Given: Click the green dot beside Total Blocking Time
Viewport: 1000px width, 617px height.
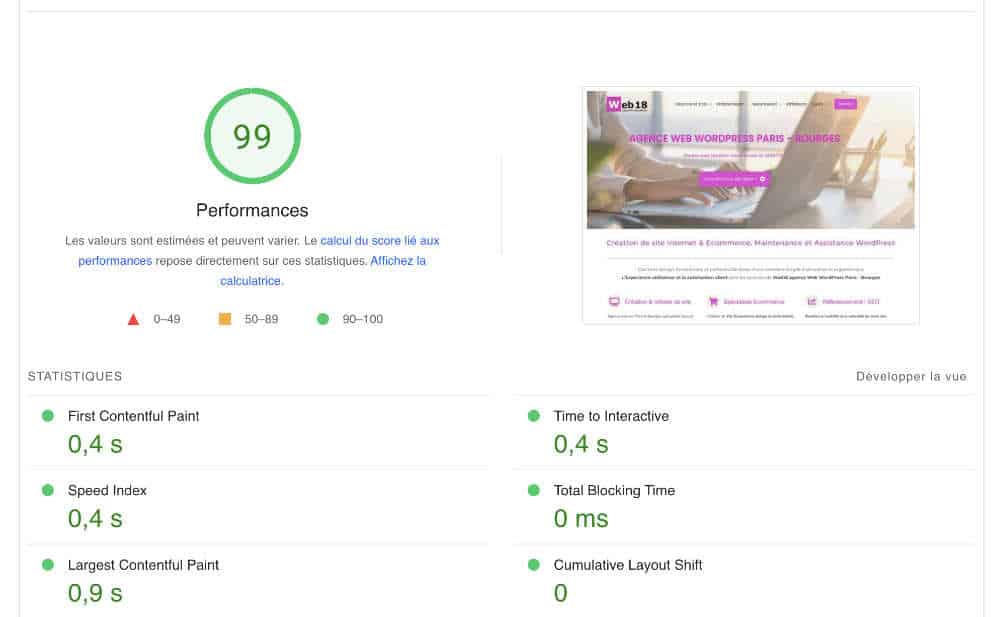Looking at the screenshot, I should click(x=534, y=490).
